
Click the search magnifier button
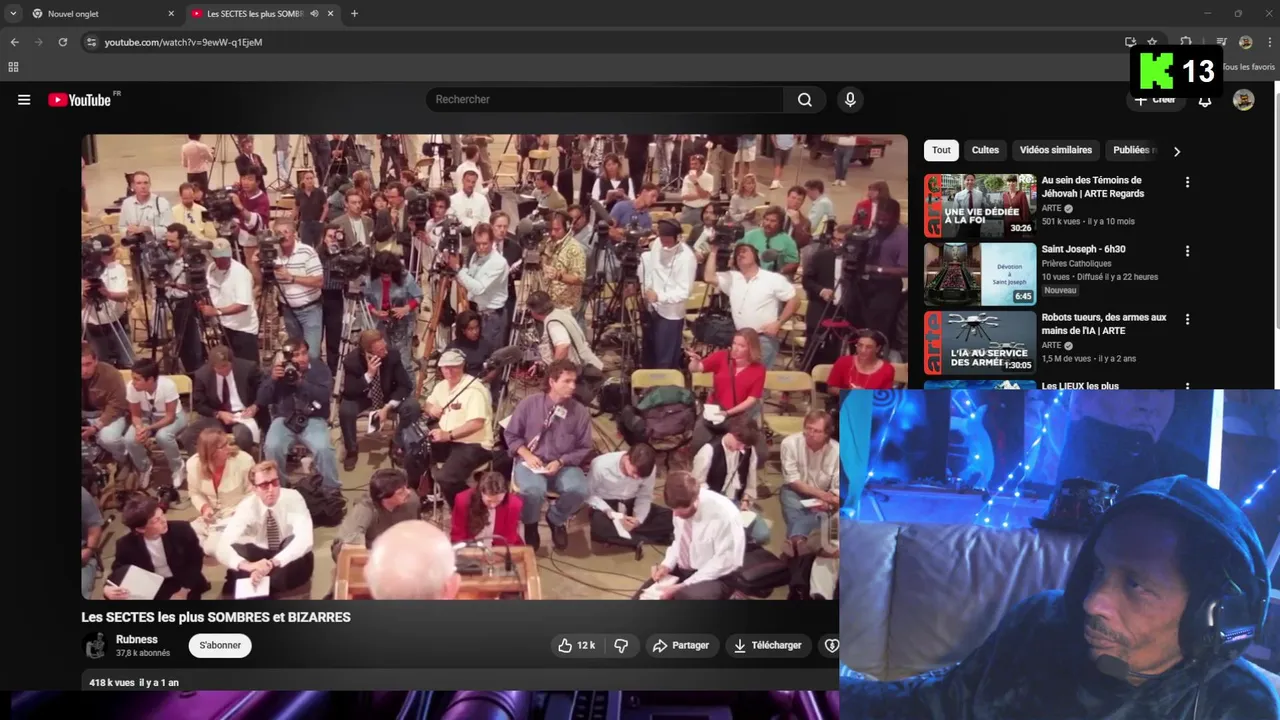(805, 100)
